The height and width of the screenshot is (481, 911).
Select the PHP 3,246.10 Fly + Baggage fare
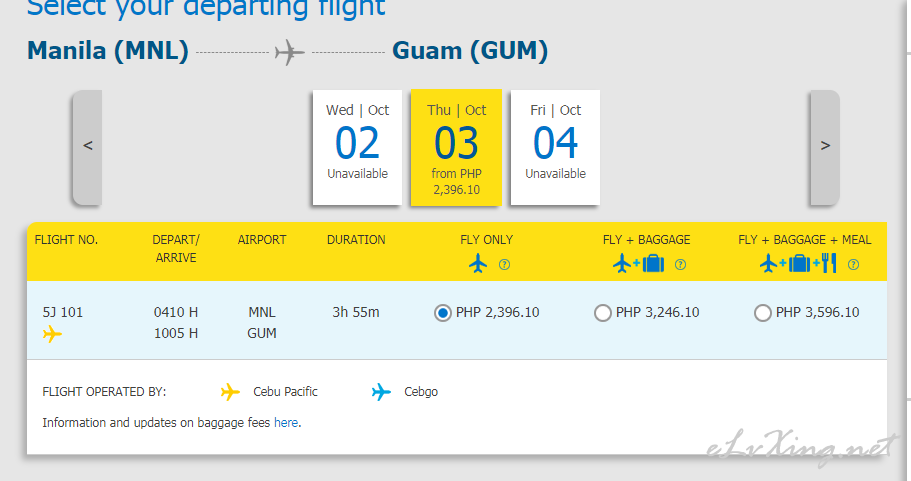click(x=603, y=313)
